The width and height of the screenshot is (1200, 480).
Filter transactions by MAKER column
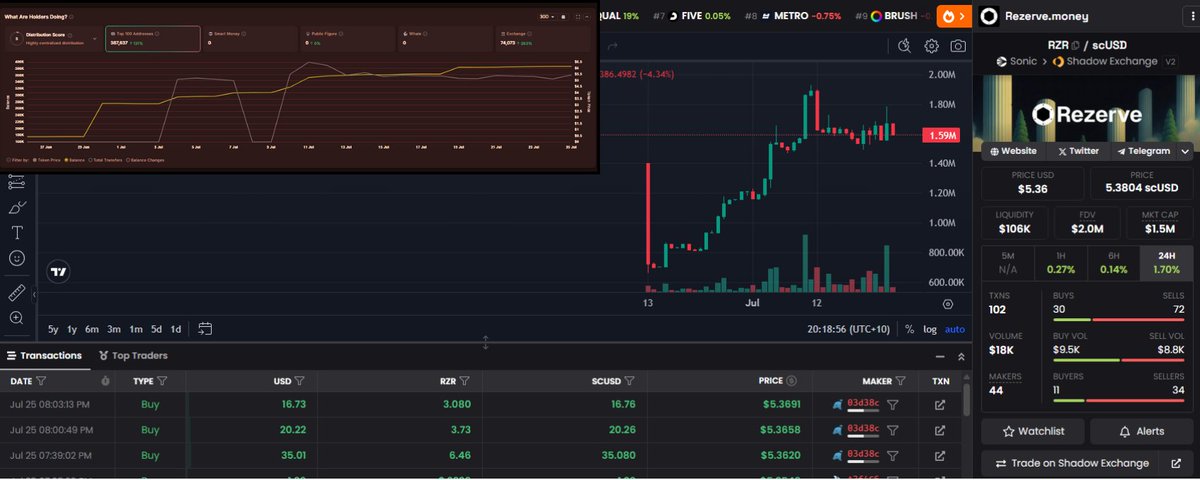coord(899,381)
